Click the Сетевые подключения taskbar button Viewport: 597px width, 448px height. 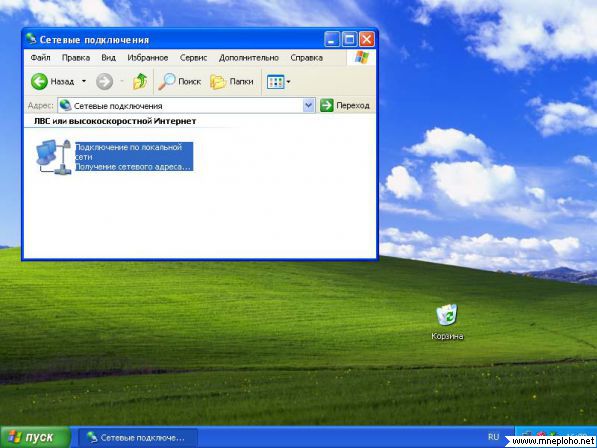click(x=138, y=438)
